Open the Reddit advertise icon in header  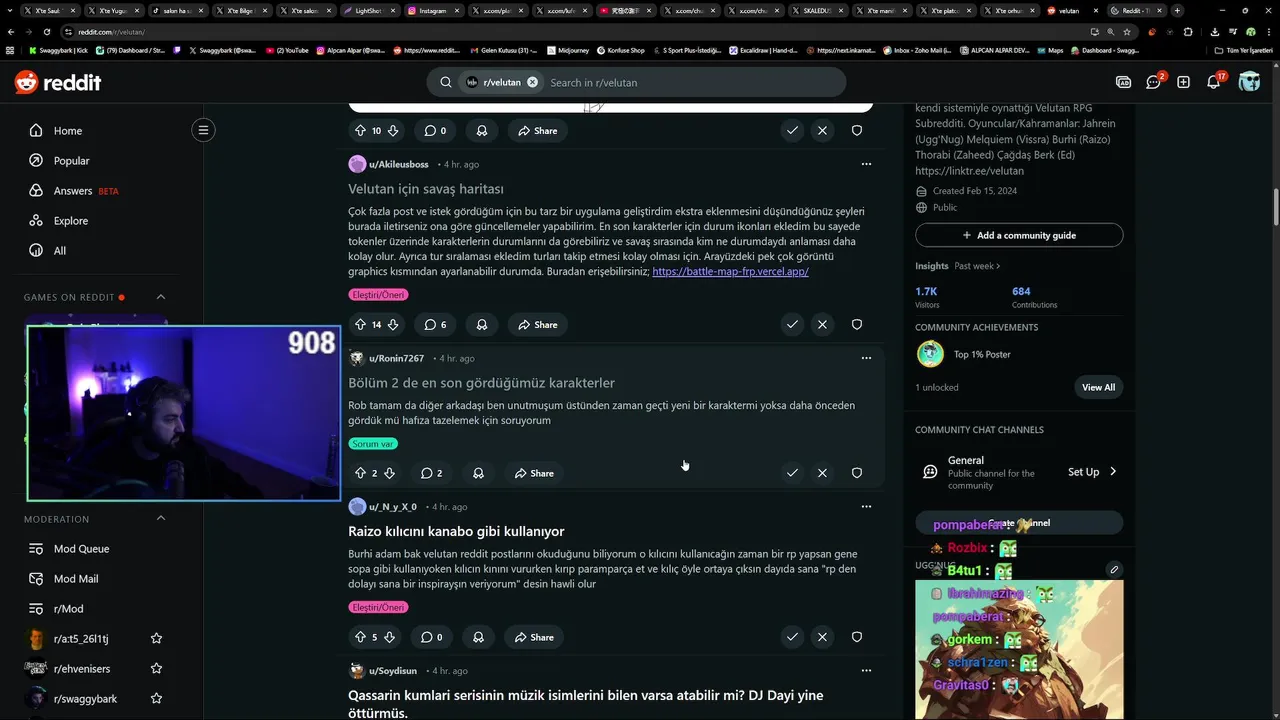click(x=1124, y=82)
